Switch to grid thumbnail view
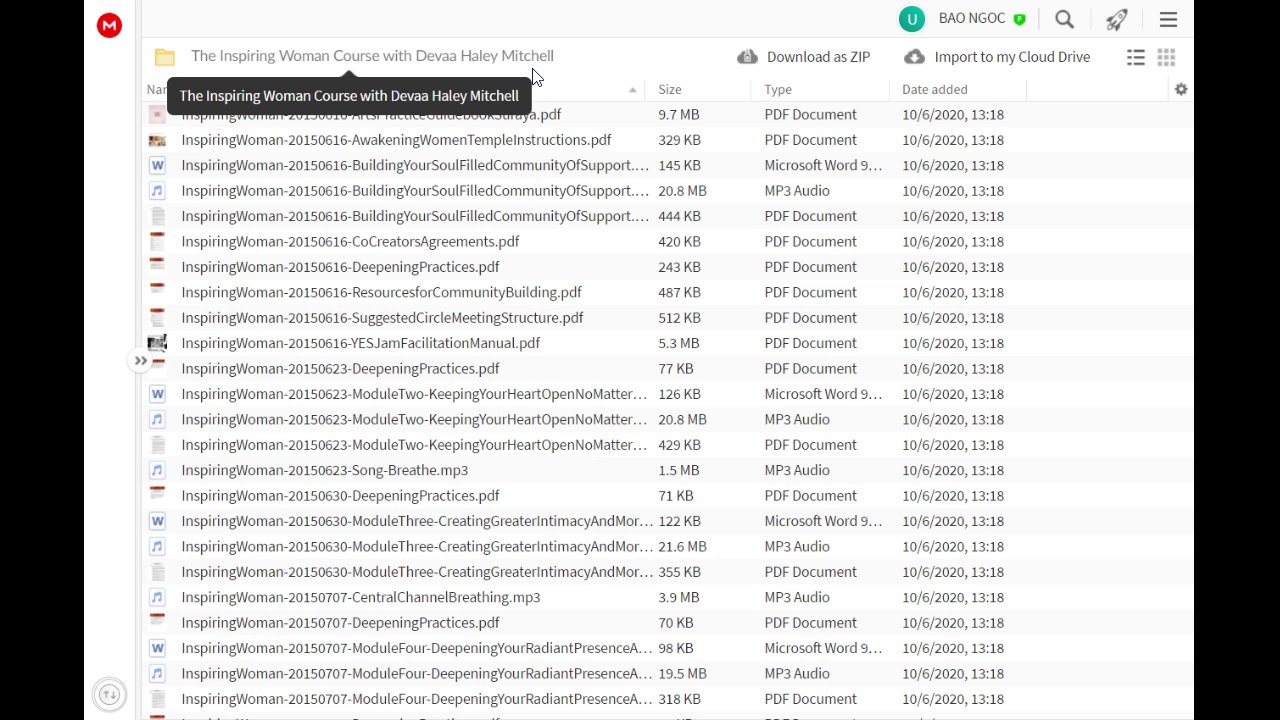Viewport: 1280px width, 720px height. [x=1166, y=57]
